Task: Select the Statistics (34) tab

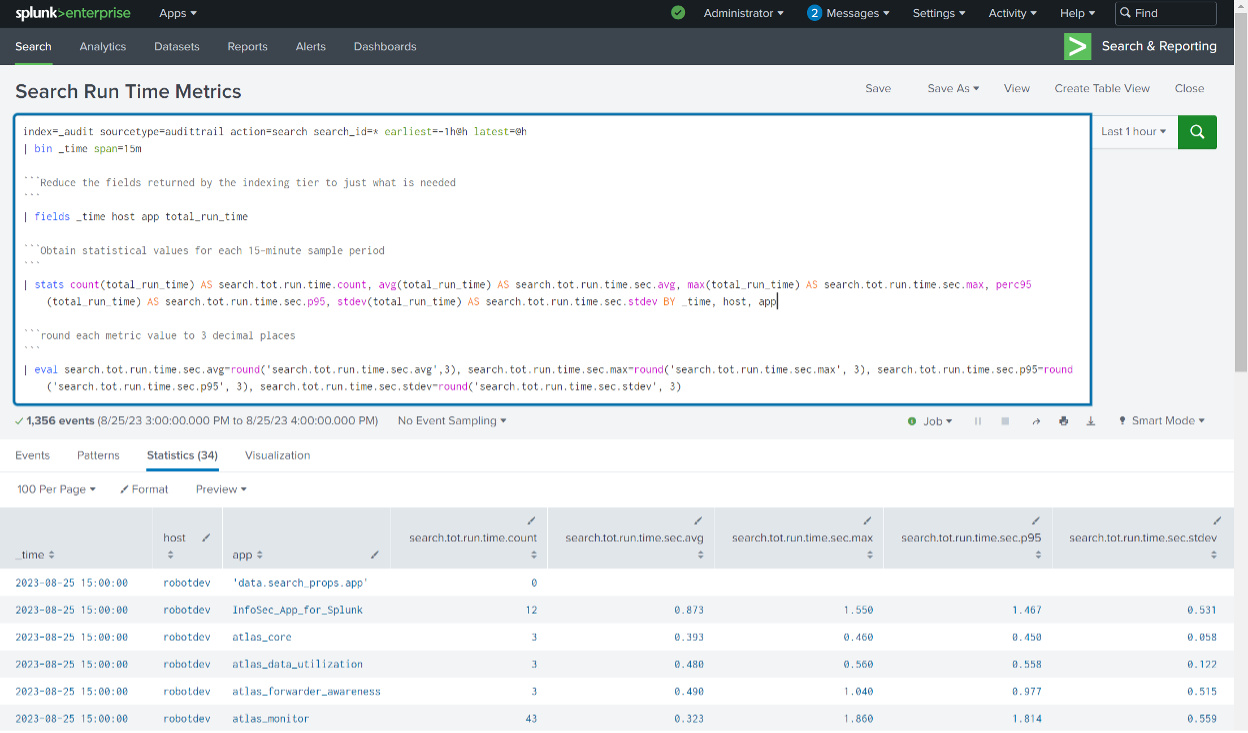Action: (x=182, y=455)
